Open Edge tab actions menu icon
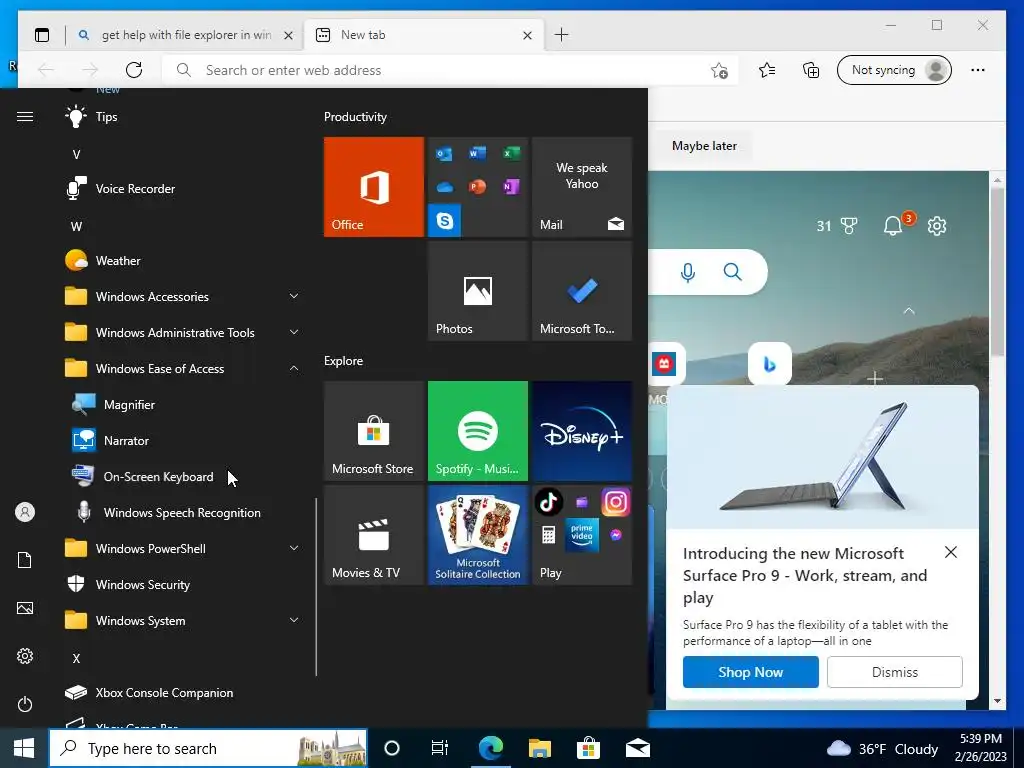The width and height of the screenshot is (1024, 768). pyautogui.click(x=42, y=35)
